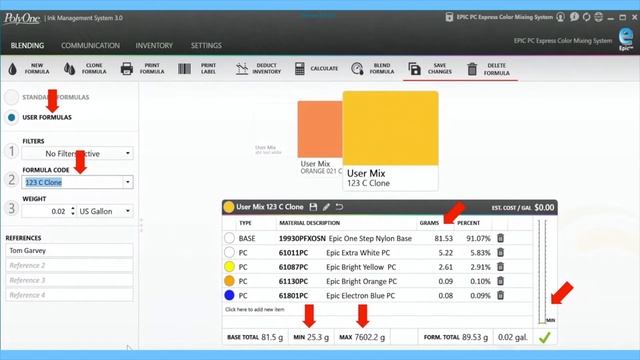Delete the Epic Bright Orange PC row
Screen dimensions: 640x360
point(500,281)
